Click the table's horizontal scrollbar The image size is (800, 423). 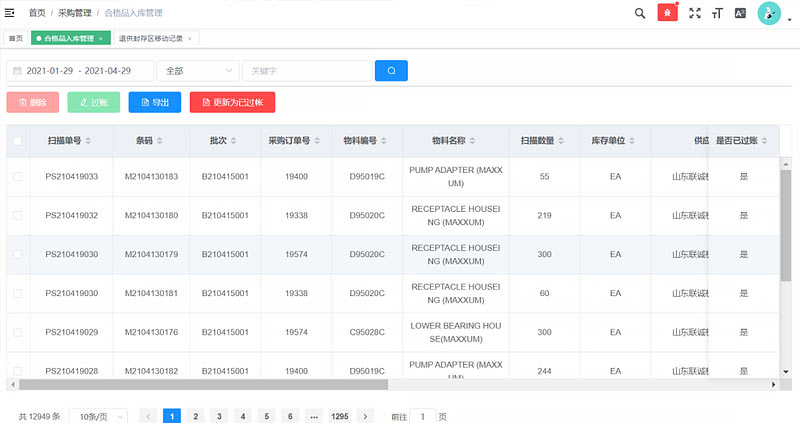point(200,385)
